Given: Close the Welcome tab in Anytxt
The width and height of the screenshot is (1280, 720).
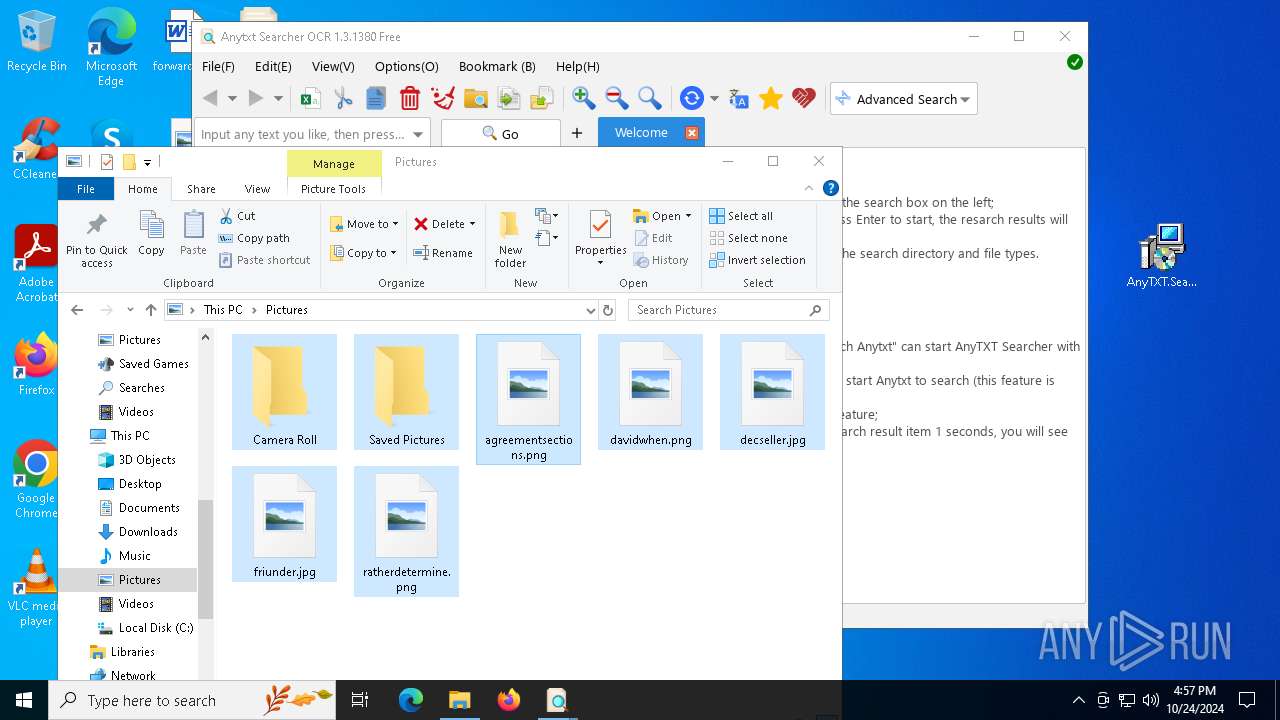Looking at the screenshot, I should coord(691,132).
